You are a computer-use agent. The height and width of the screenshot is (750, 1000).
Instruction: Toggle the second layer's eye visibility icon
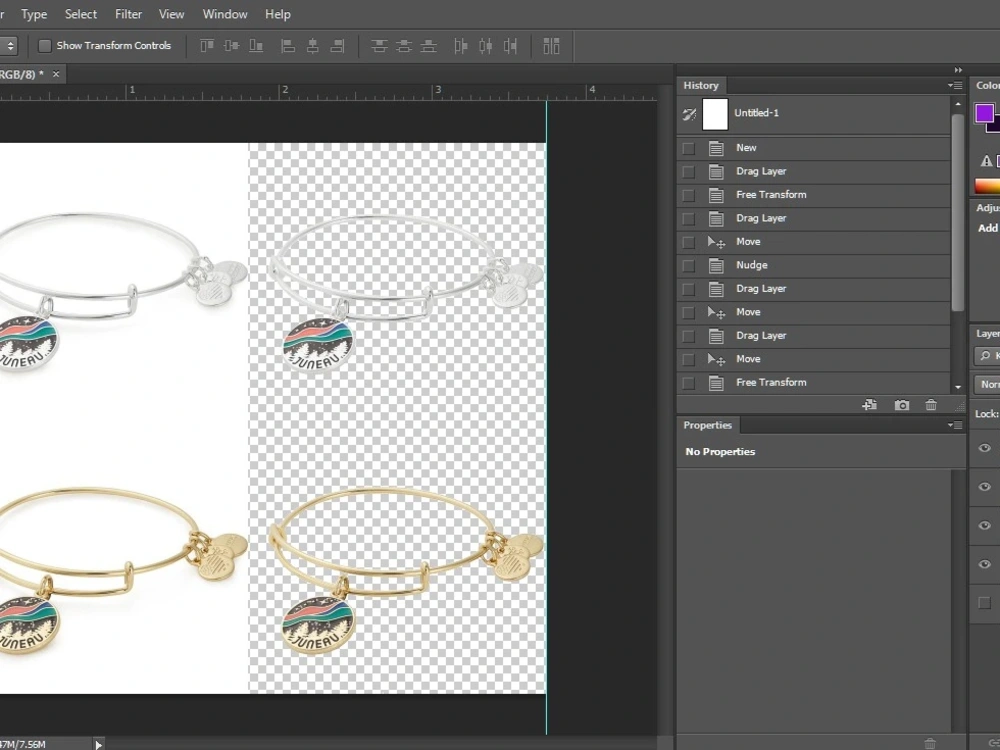point(985,487)
